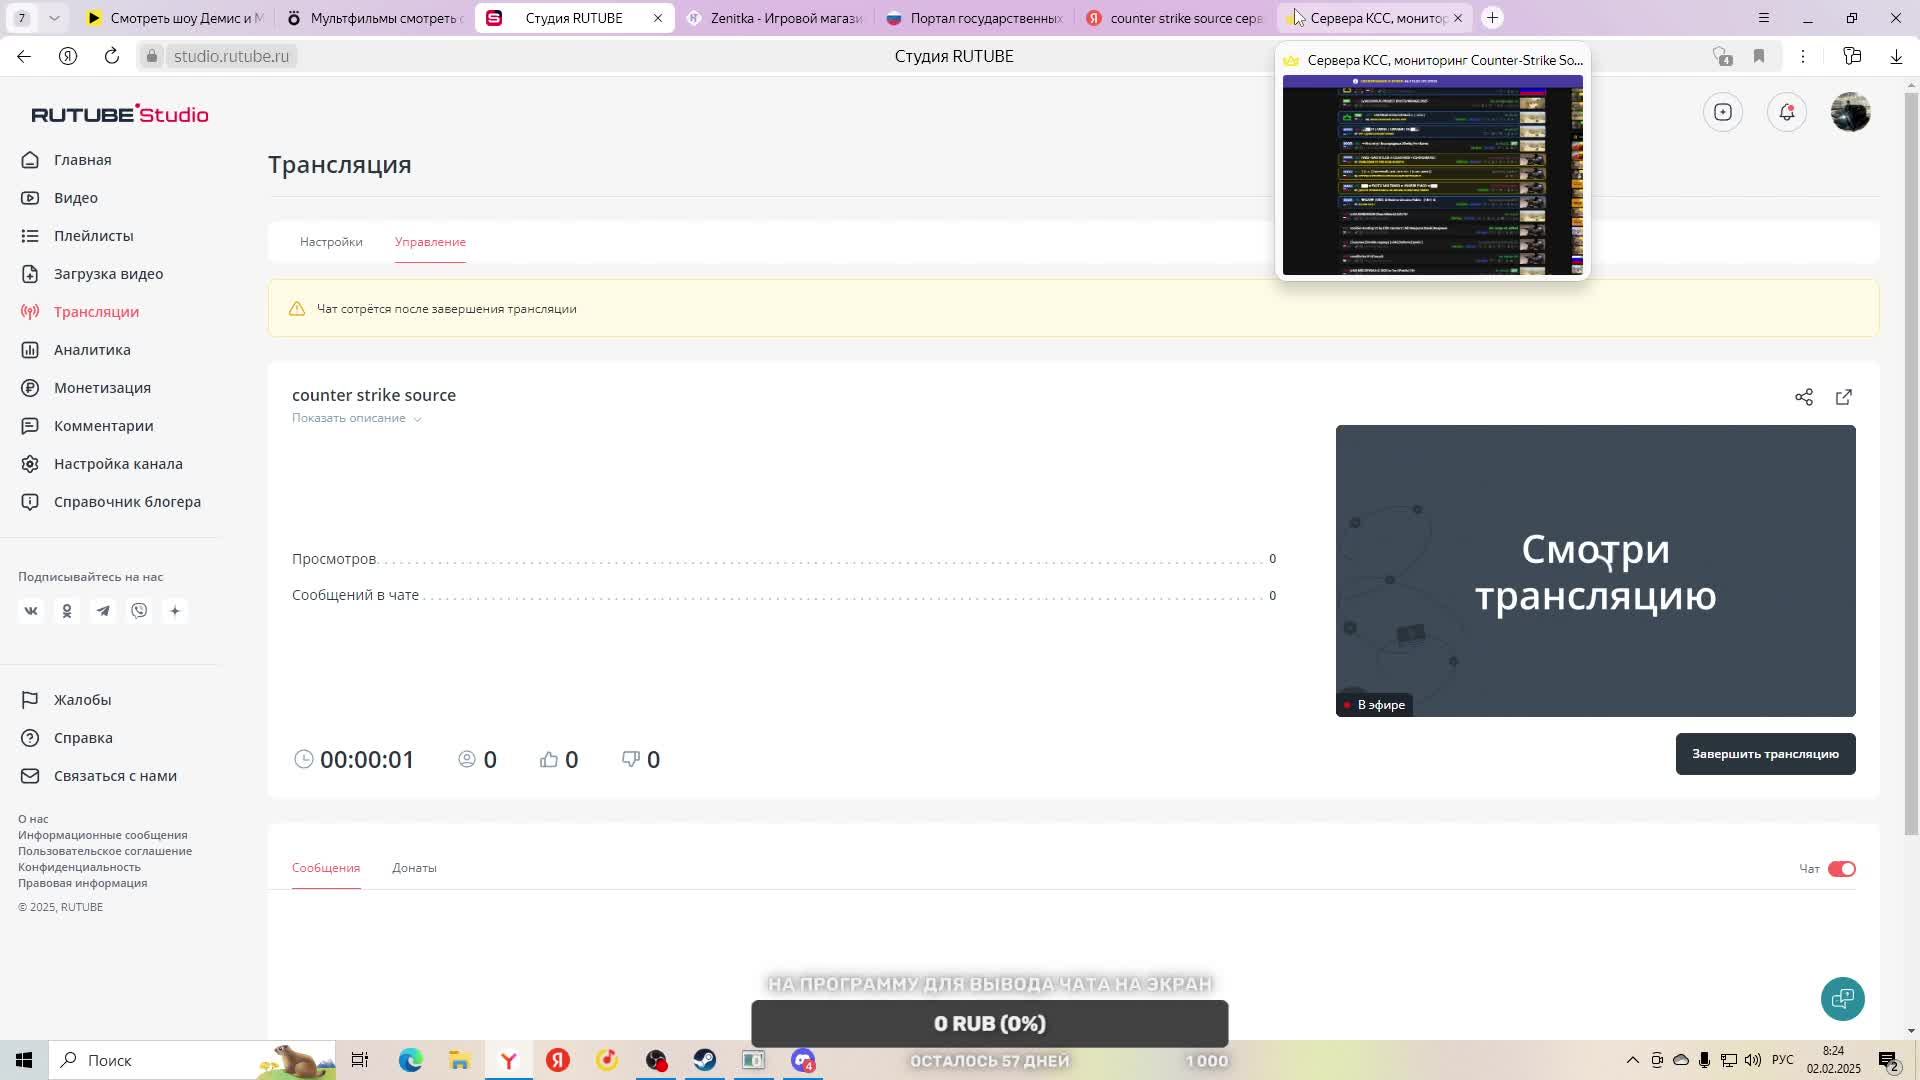Click the add video plus icon

[x=1722, y=112]
